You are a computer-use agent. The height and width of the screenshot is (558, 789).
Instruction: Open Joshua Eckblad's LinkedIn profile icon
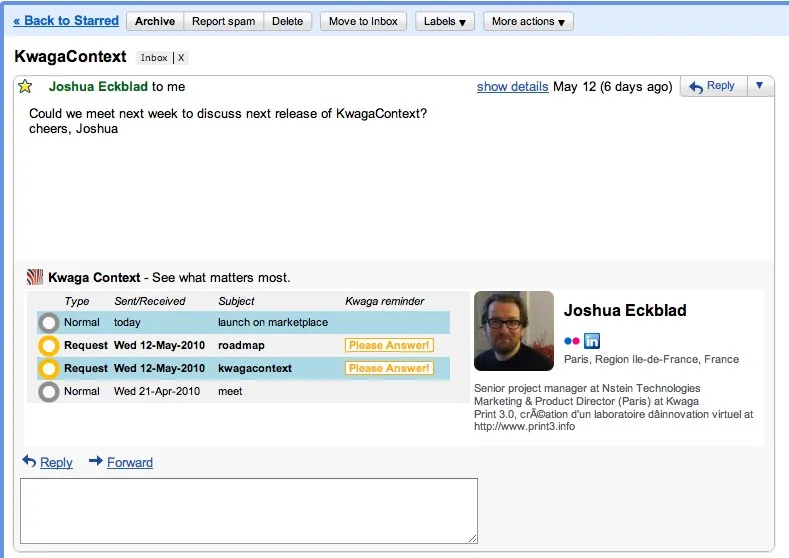(592, 341)
